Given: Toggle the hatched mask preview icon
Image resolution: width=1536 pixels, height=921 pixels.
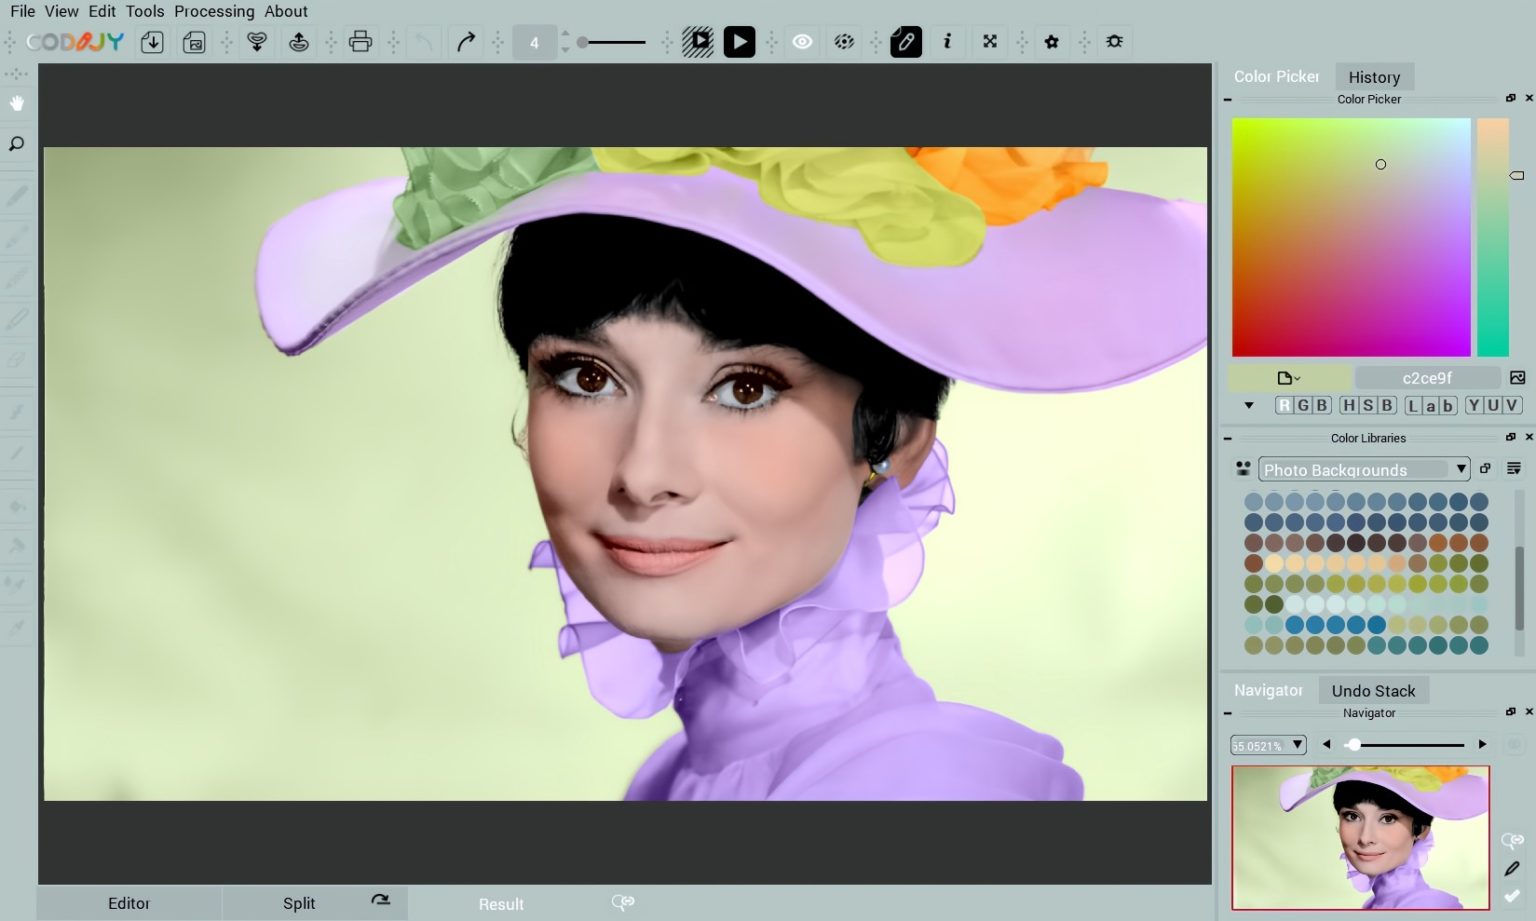Looking at the screenshot, I should (697, 42).
